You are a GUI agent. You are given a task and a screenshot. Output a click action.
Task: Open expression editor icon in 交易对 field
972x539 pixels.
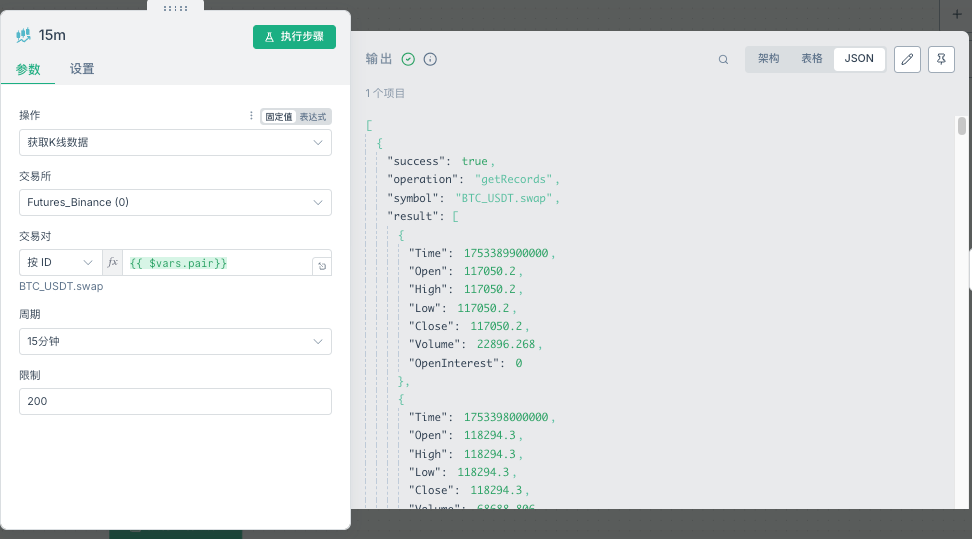[320, 266]
